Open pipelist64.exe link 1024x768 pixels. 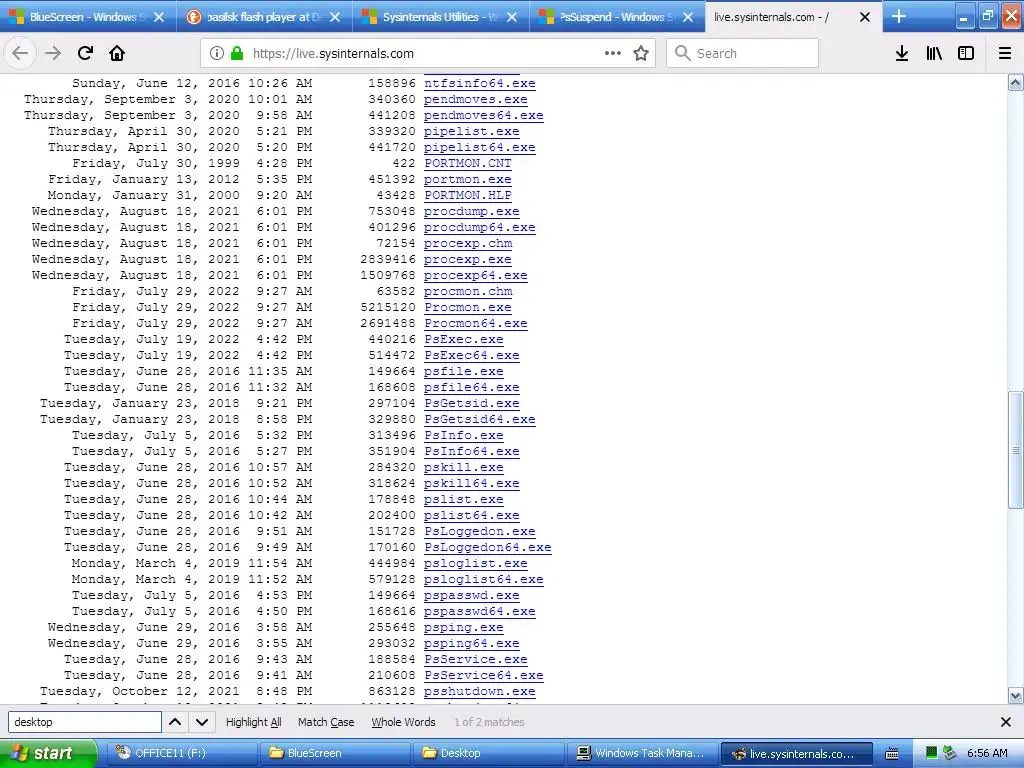[x=479, y=147]
